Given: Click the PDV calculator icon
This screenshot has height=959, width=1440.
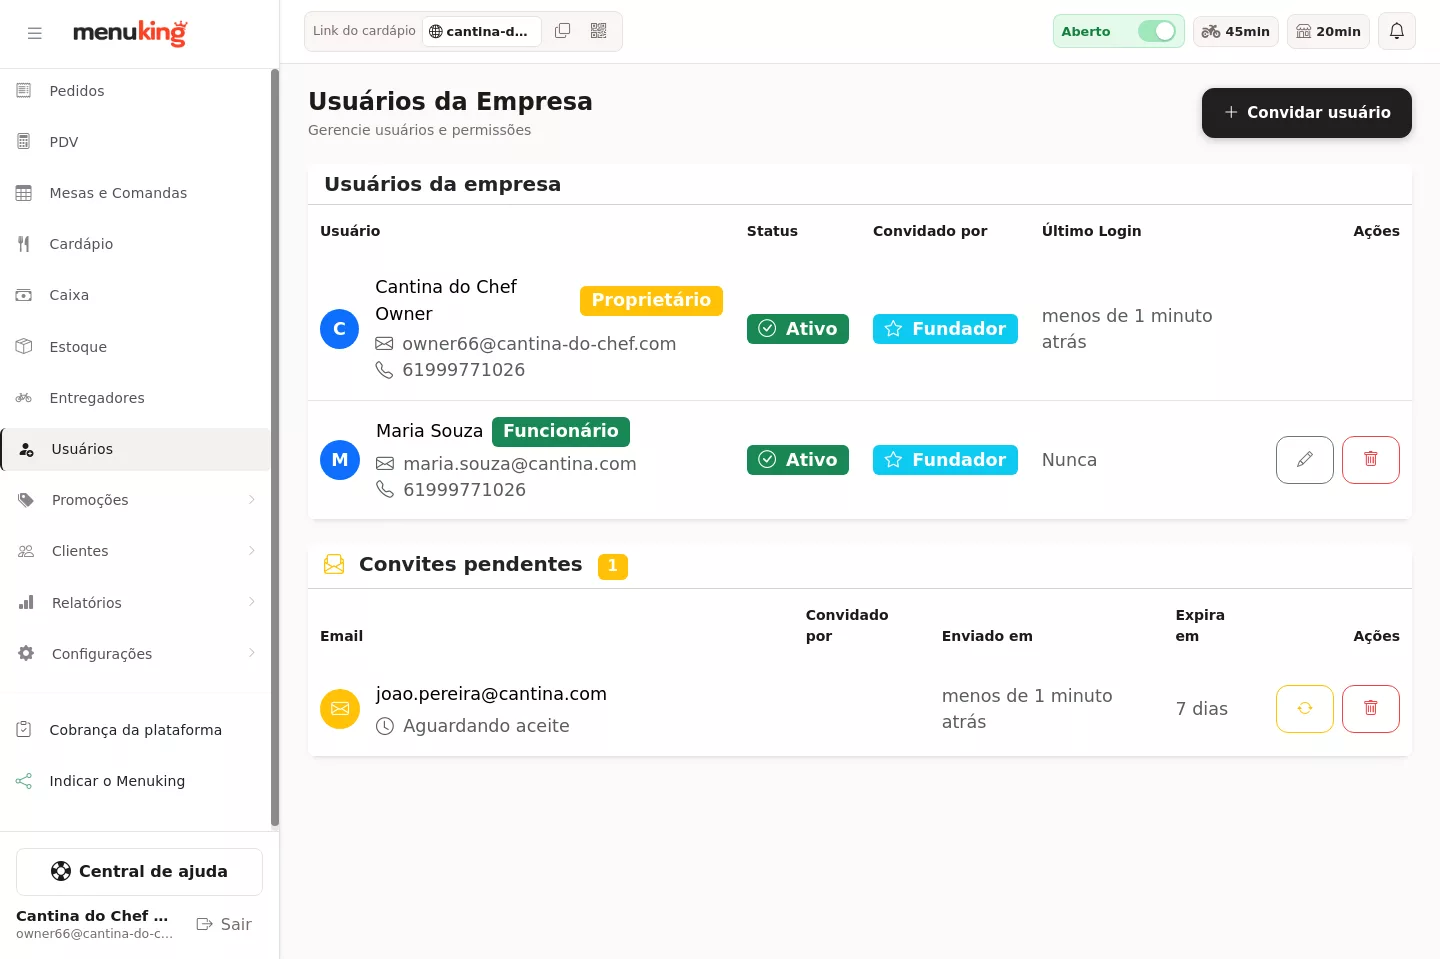Looking at the screenshot, I should pos(24,142).
